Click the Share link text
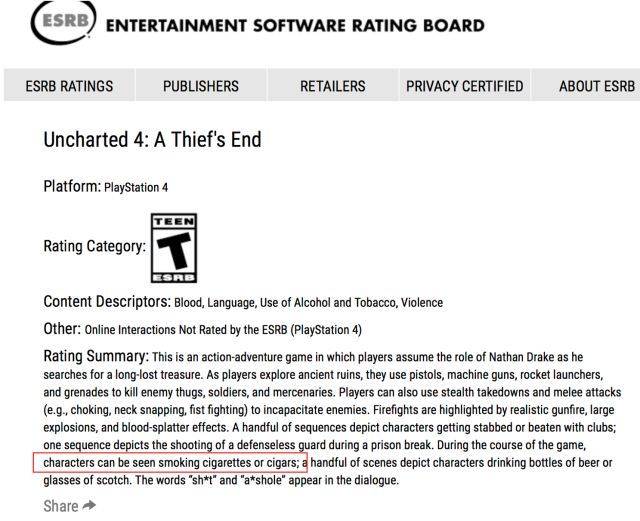The width and height of the screenshot is (640, 521). tap(60, 506)
